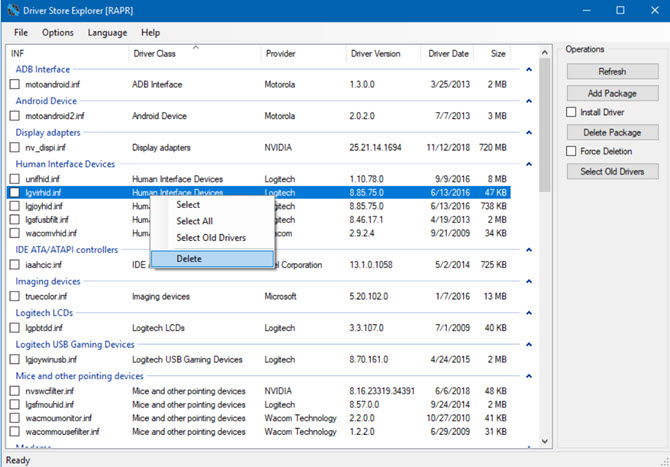Collapse the IDE ATA/ATAPI controllers group

529,250
